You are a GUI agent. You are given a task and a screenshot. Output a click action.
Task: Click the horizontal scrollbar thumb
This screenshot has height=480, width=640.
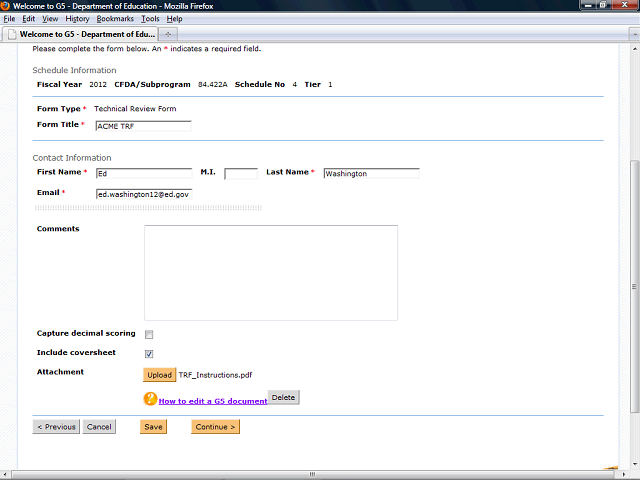(x=313, y=475)
